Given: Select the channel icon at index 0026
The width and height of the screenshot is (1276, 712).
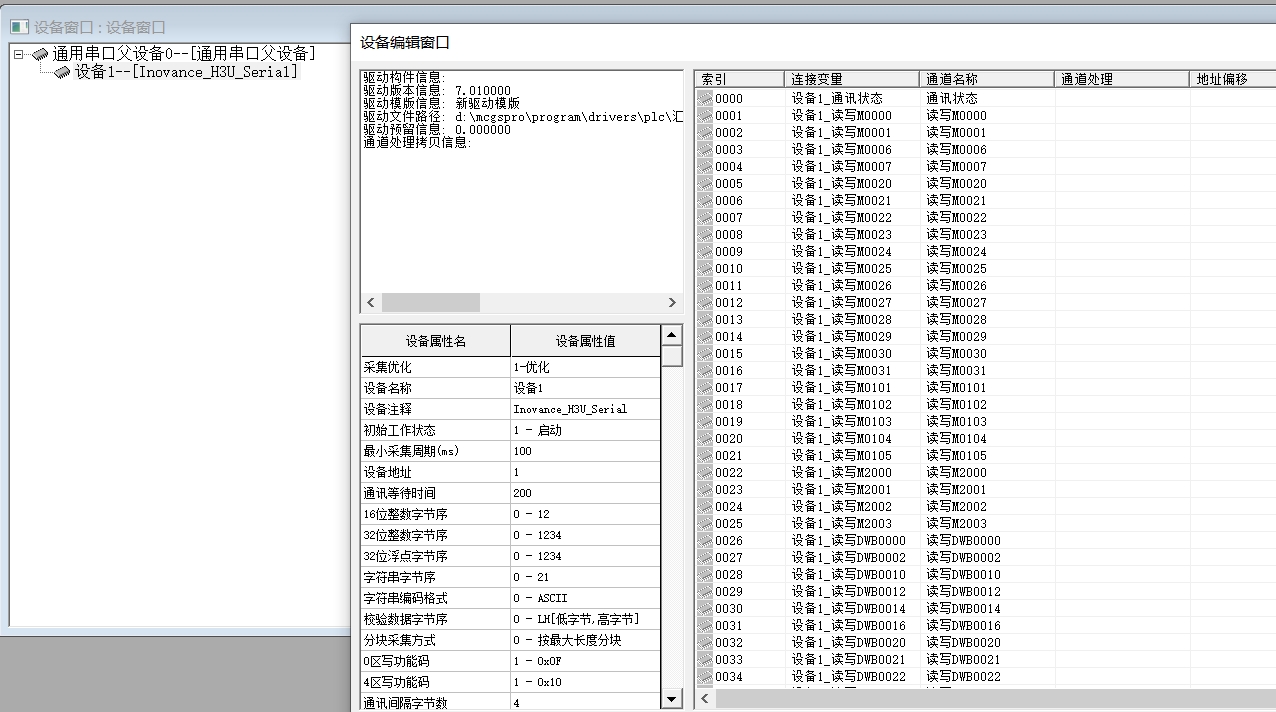Looking at the screenshot, I should point(705,541).
